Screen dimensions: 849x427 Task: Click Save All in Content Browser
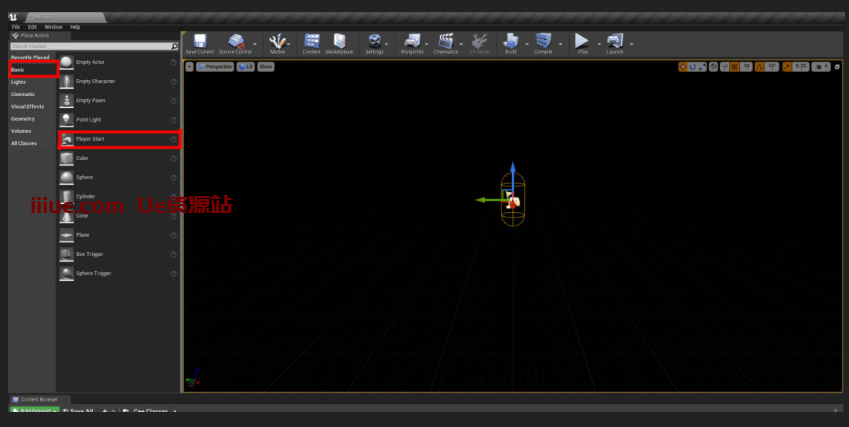pos(80,410)
